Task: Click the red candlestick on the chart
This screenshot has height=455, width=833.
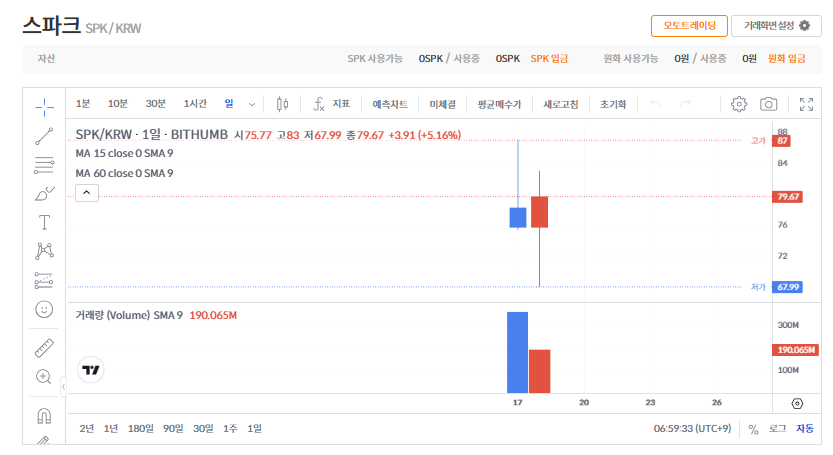Action: click(x=539, y=212)
